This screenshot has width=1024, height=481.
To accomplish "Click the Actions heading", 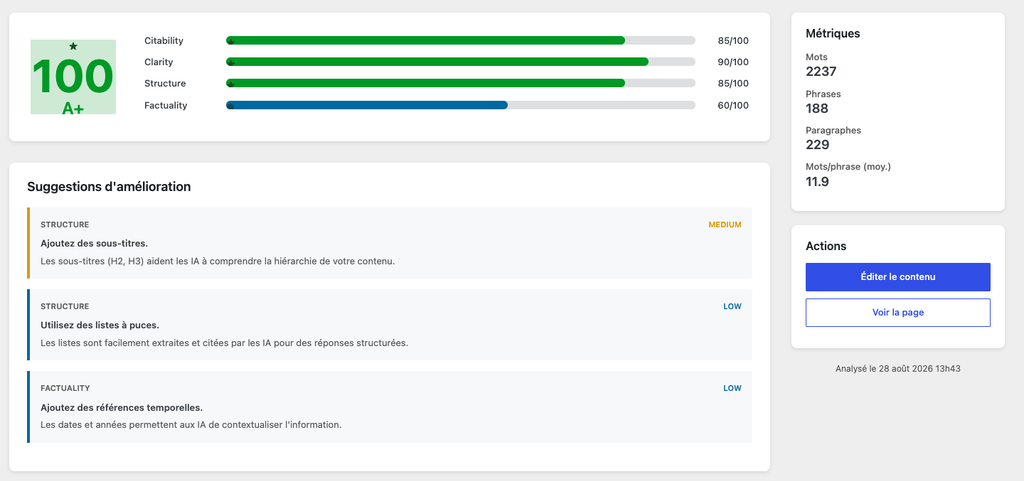I will (x=826, y=246).
